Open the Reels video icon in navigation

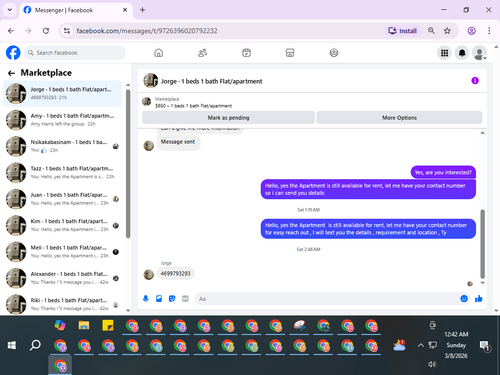tap(246, 53)
